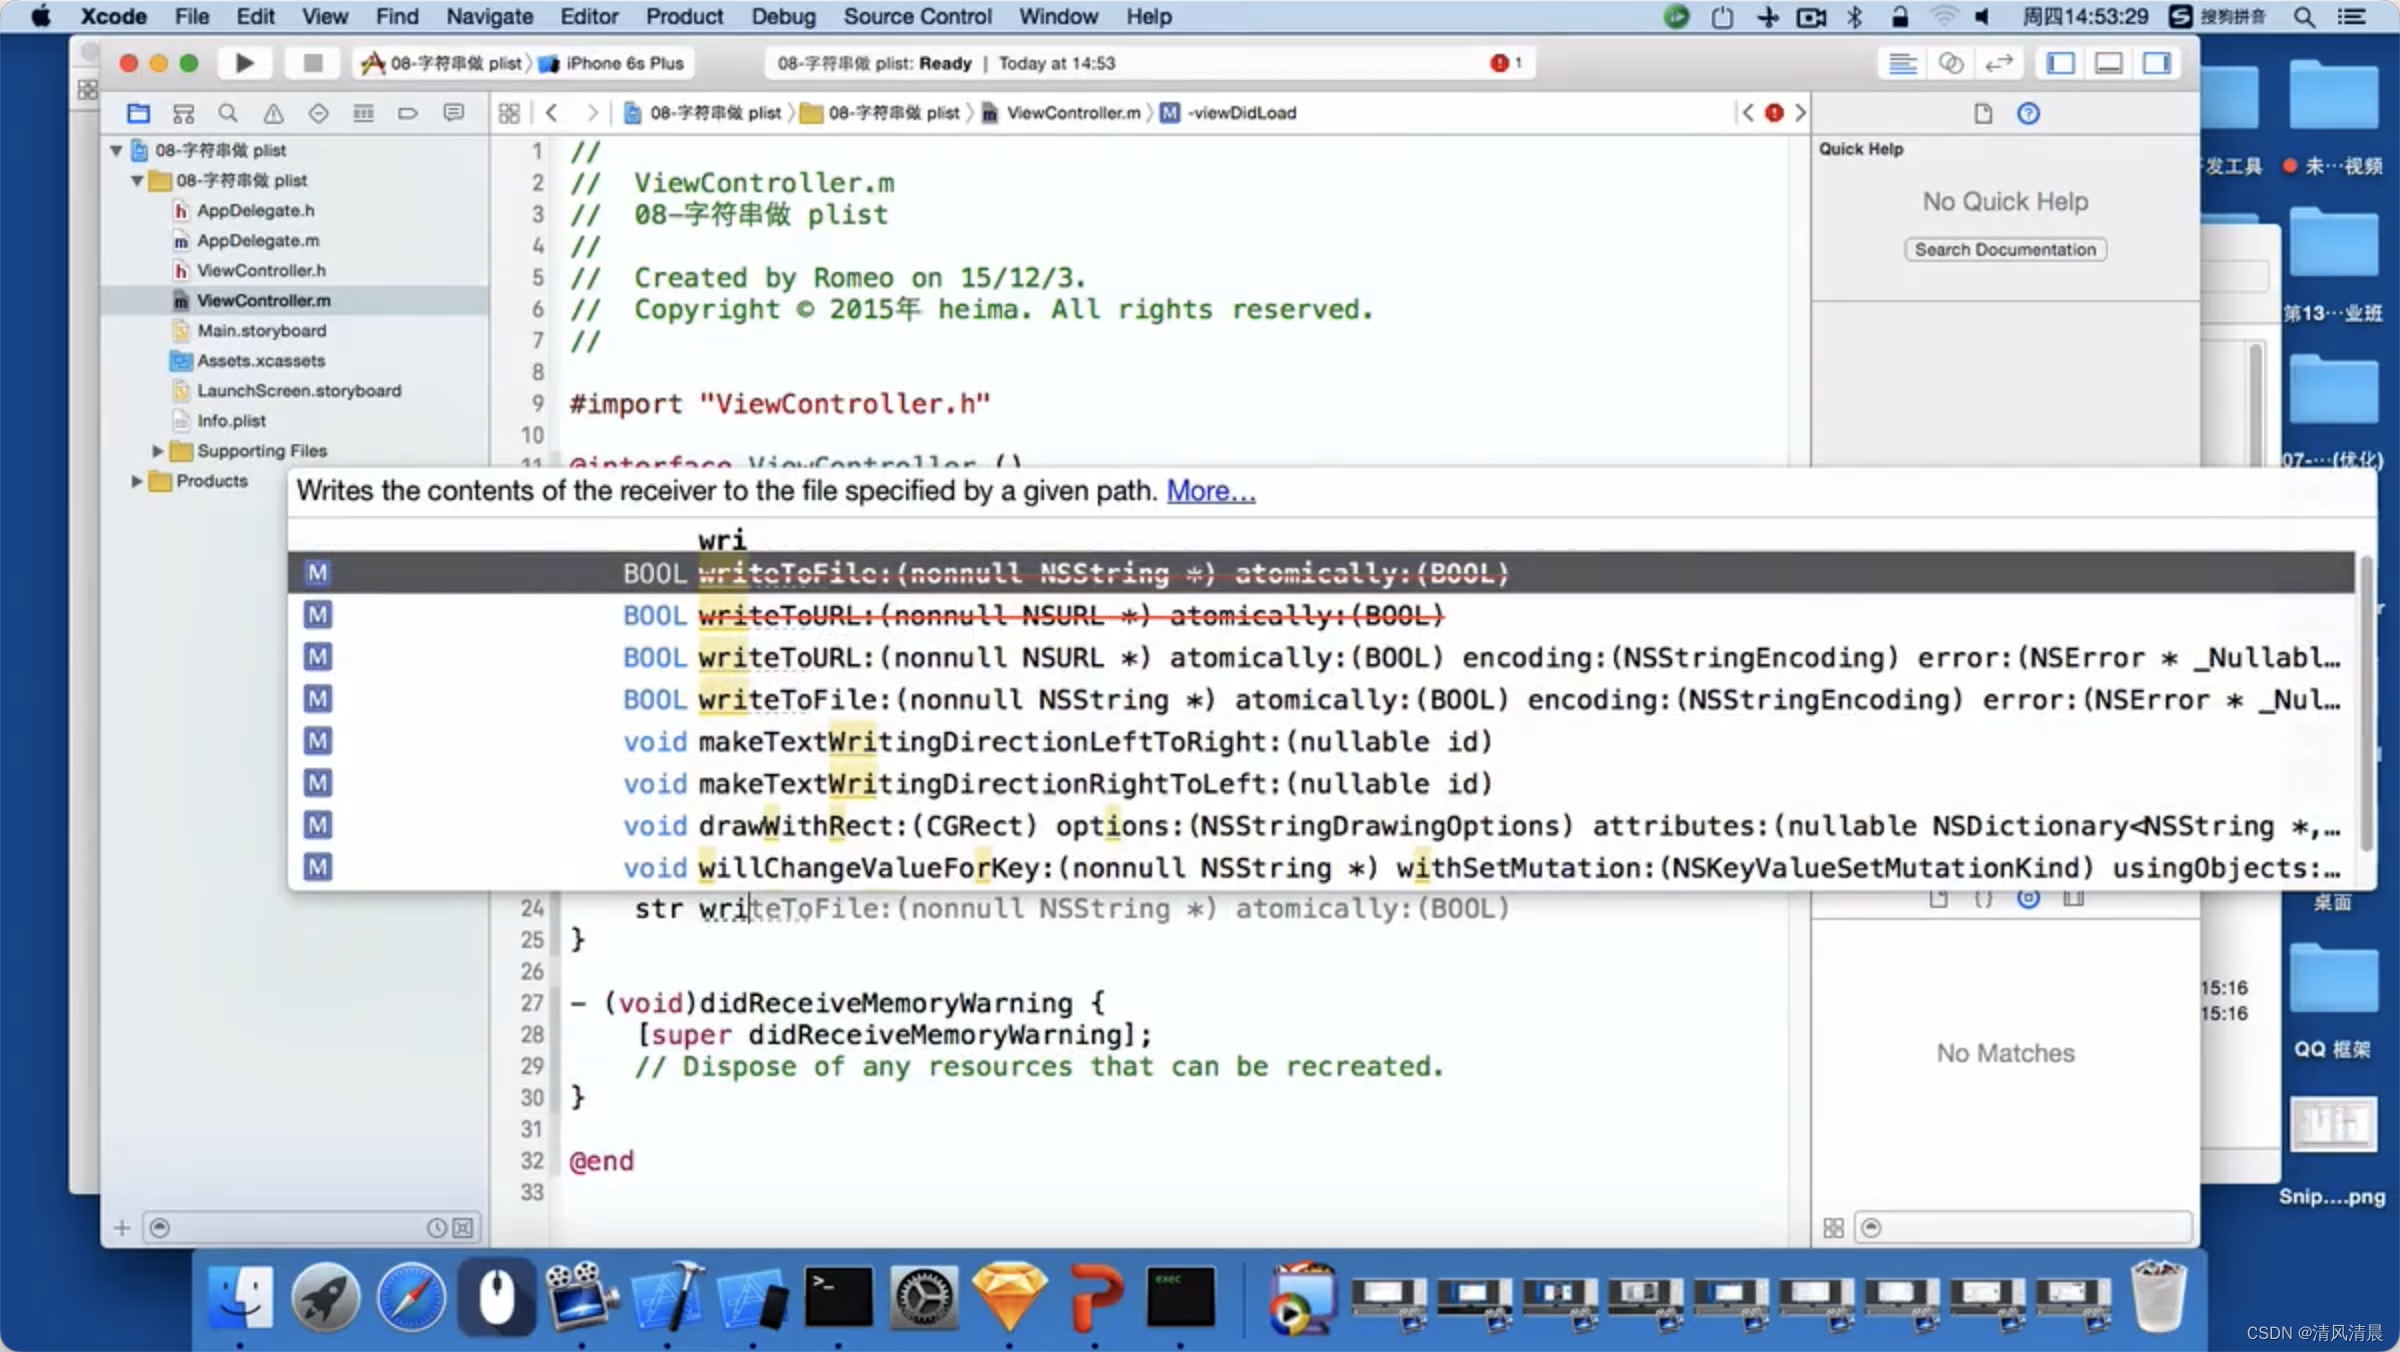Open the scheme selector 08-字符串做 plist

443,63
